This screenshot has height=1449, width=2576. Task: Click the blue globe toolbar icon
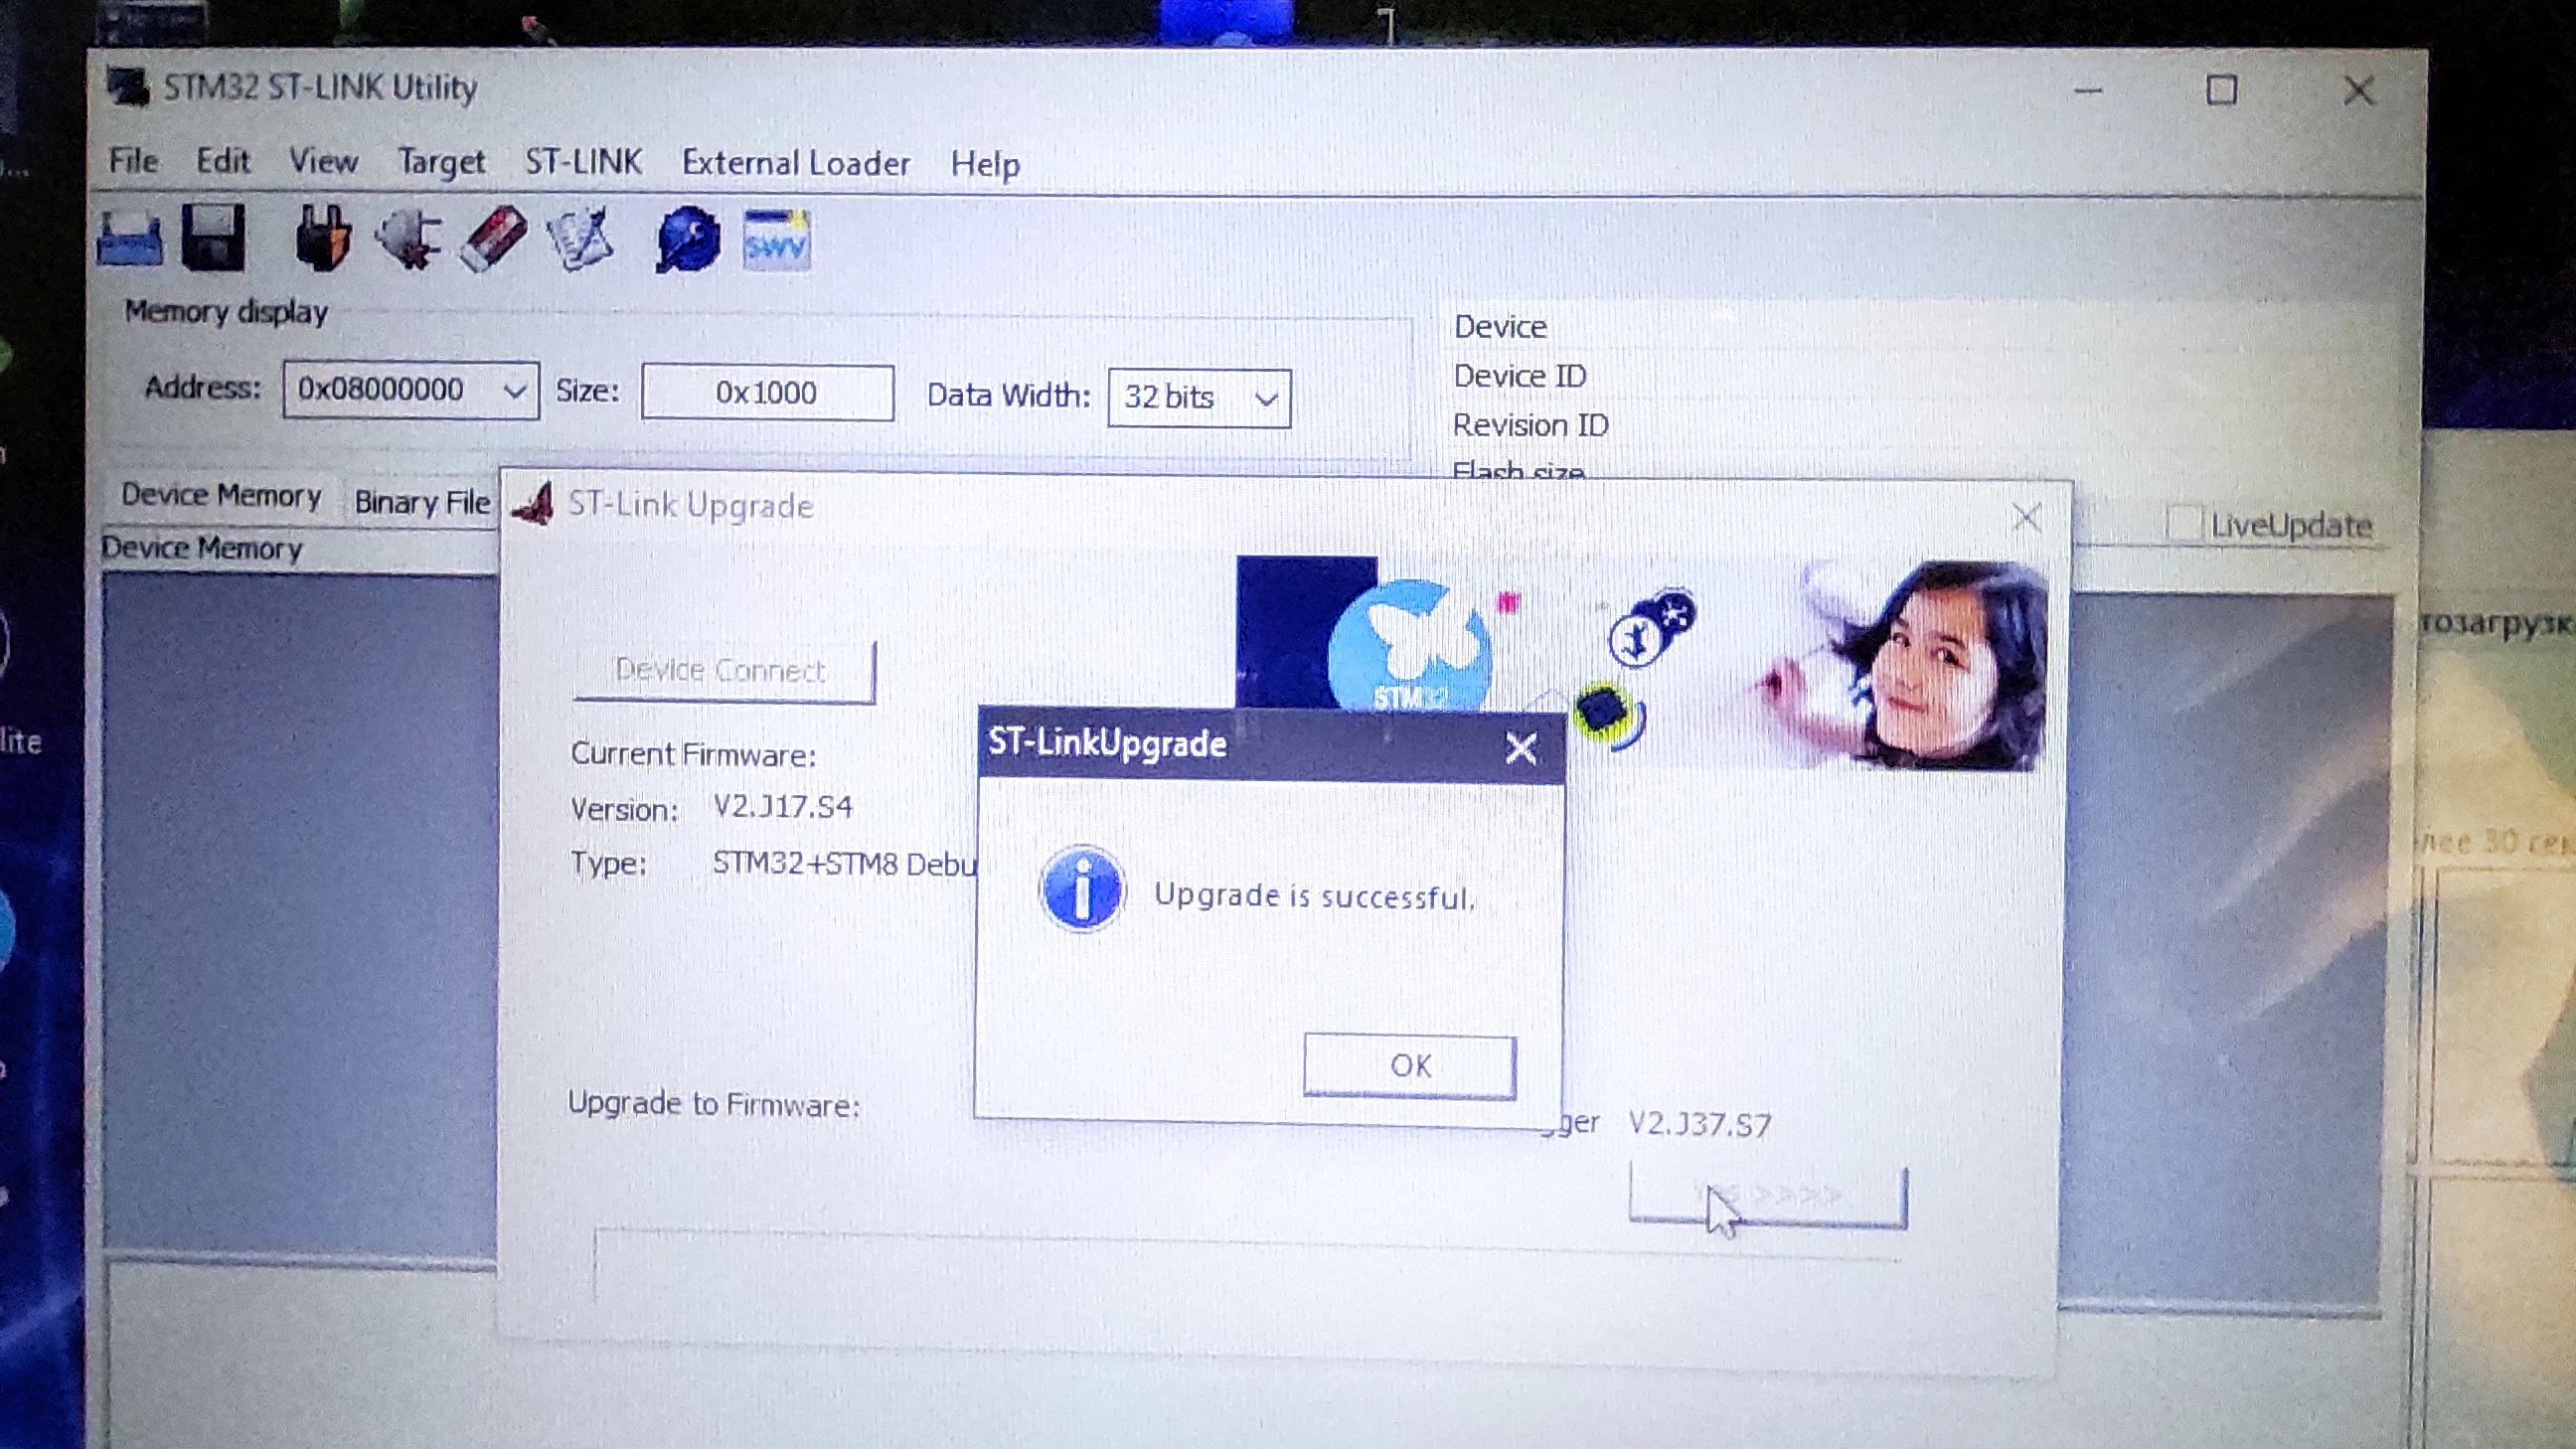688,240
